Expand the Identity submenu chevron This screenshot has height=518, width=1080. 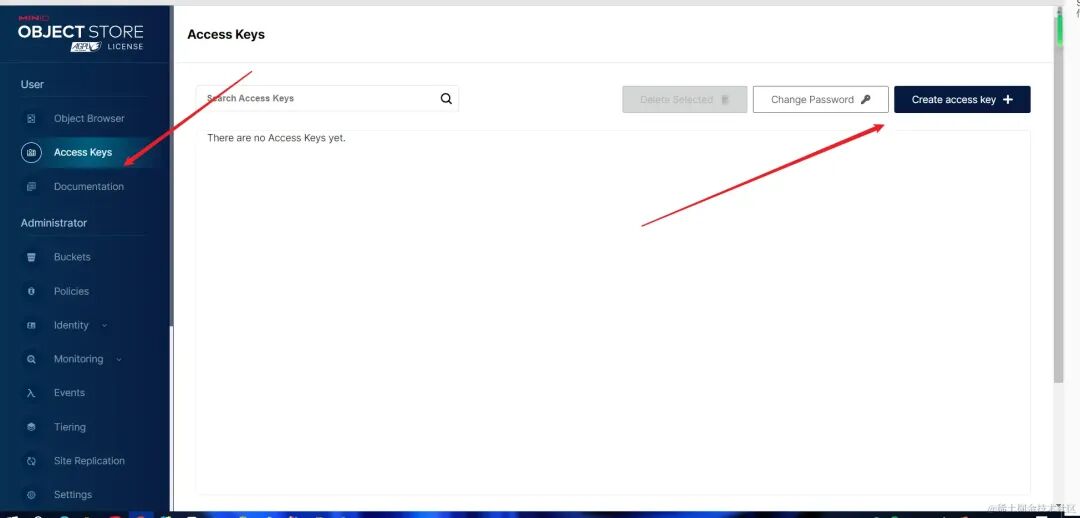pos(104,325)
